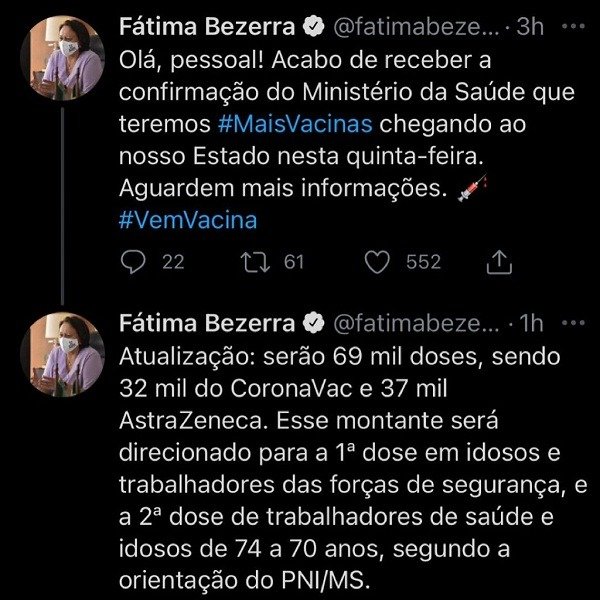Click the verified badge on first tweet
Screen dimensions: 600x600
coord(314,27)
